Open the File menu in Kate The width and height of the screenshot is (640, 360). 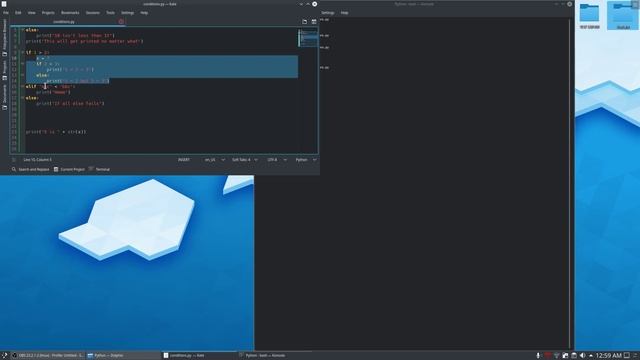coord(6,13)
